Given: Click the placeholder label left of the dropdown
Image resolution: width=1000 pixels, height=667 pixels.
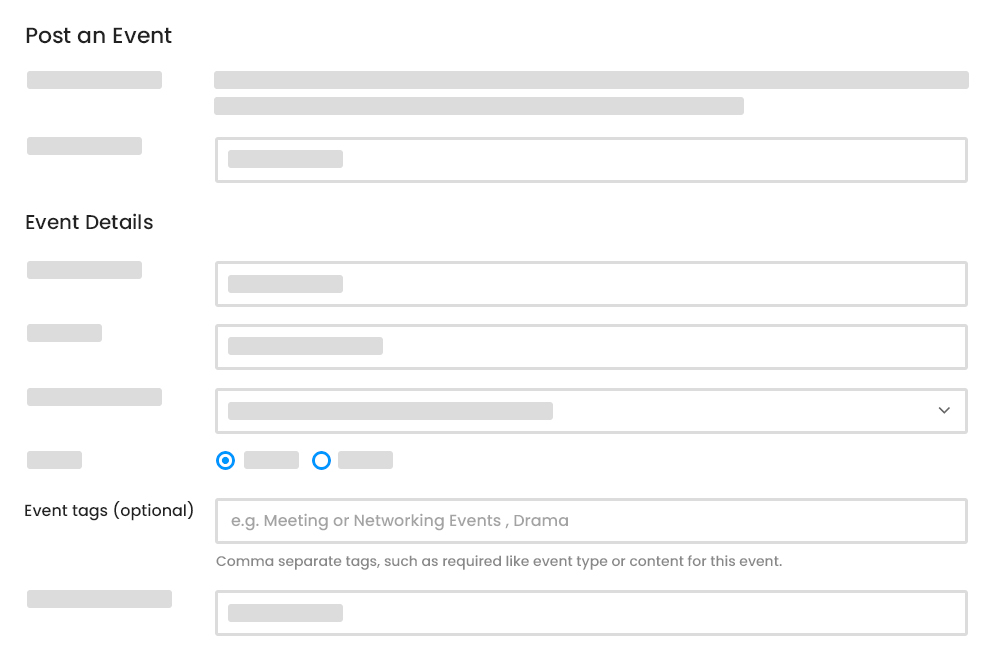Looking at the screenshot, I should click(x=93, y=396).
